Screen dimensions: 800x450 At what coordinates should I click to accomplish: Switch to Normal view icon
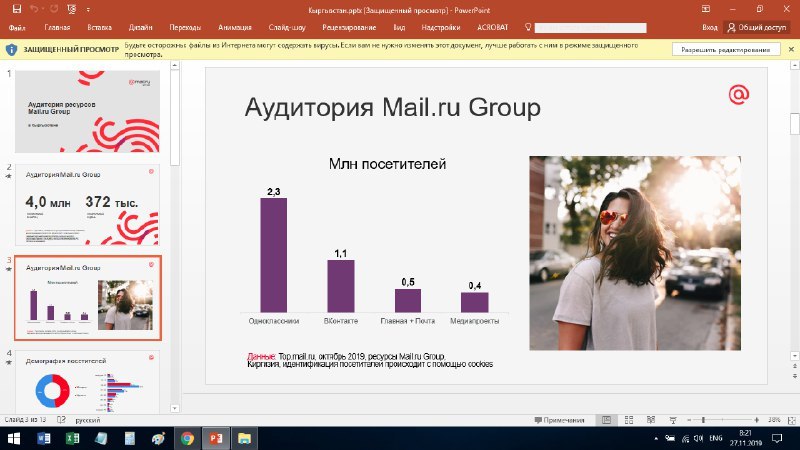606,420
